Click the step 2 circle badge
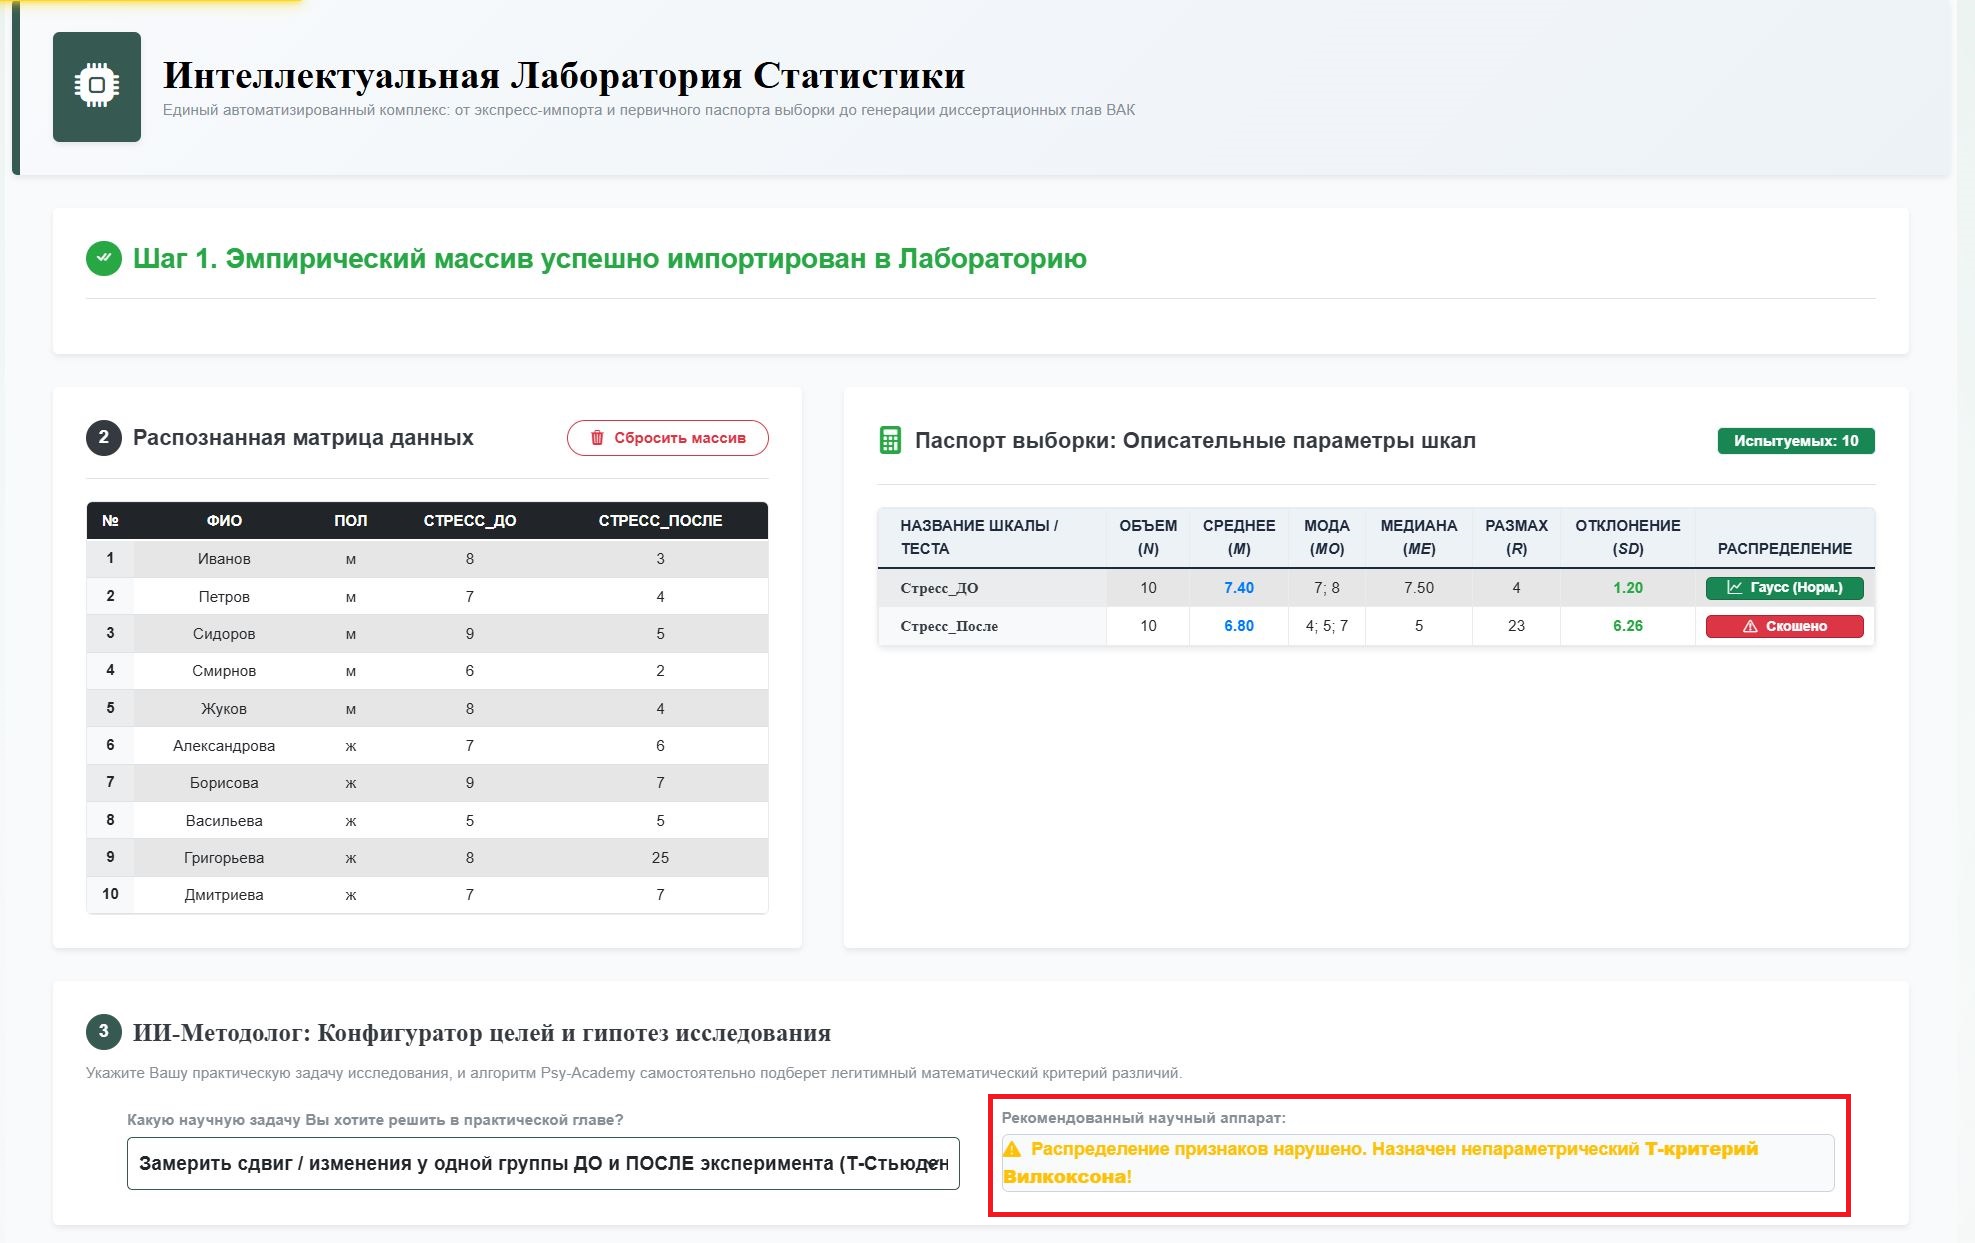1975x1243 pixels. pos(104,438)
